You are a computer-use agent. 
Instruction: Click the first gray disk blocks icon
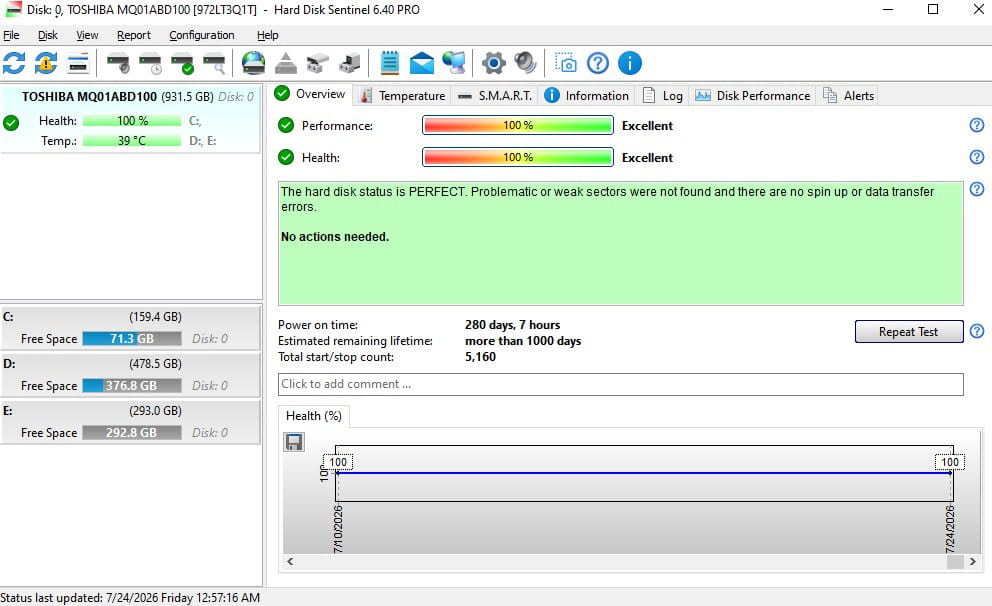[x=318, y=63]
